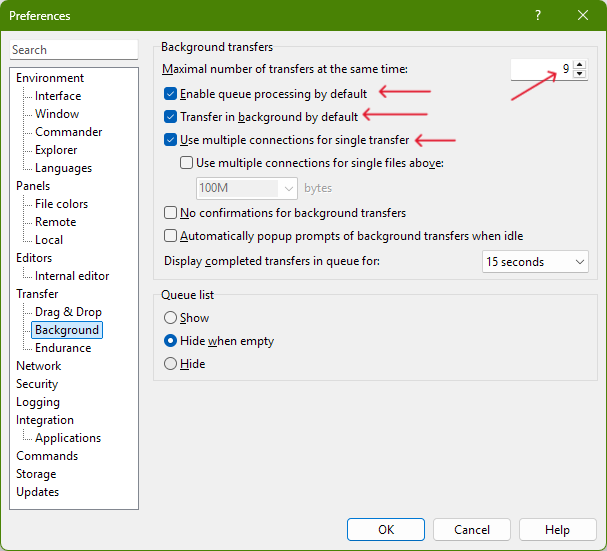Select the Hide queue list option
The height and width of the screenshot is (551, 607).
(171, 364)
